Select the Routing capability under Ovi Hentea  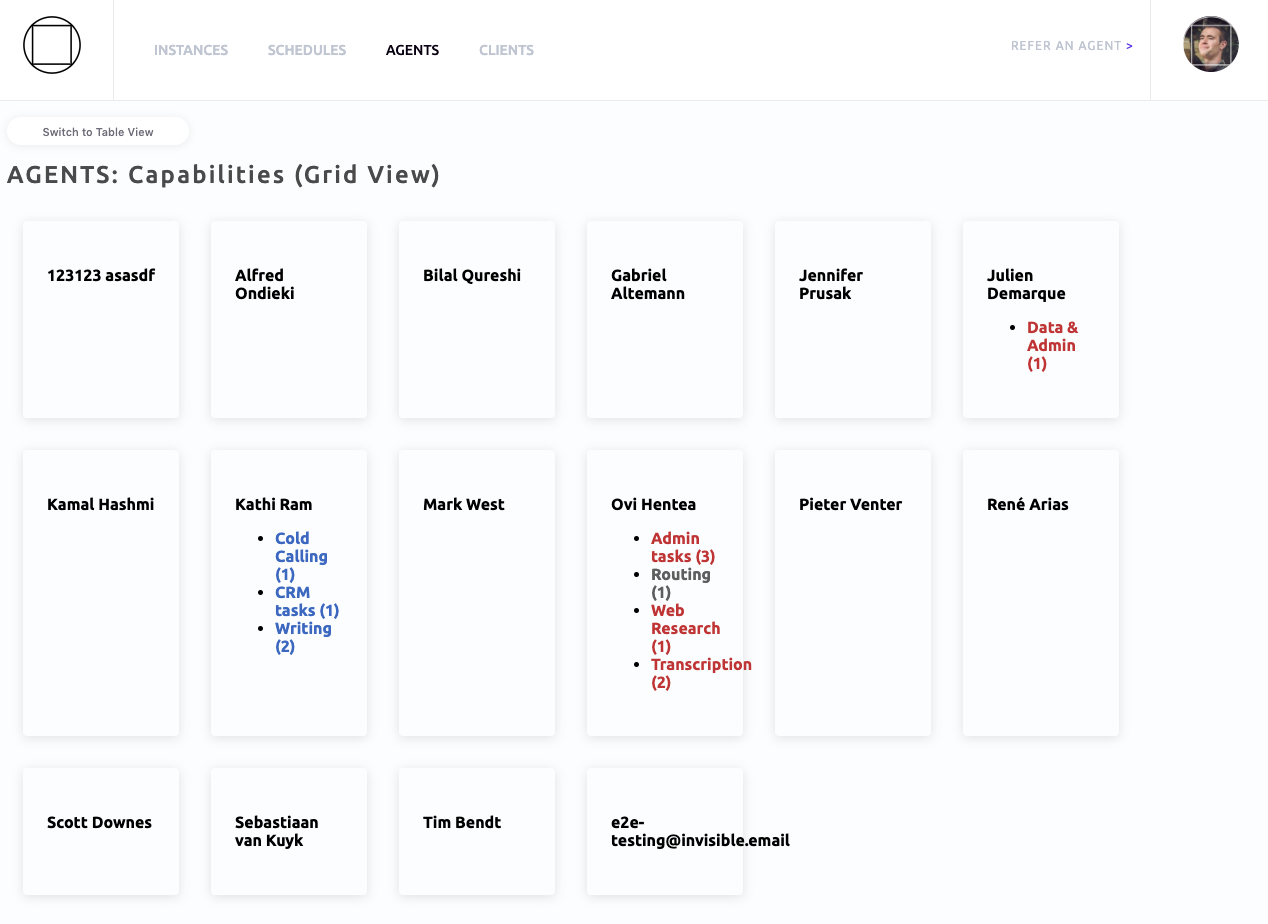(x=680, y=583)
